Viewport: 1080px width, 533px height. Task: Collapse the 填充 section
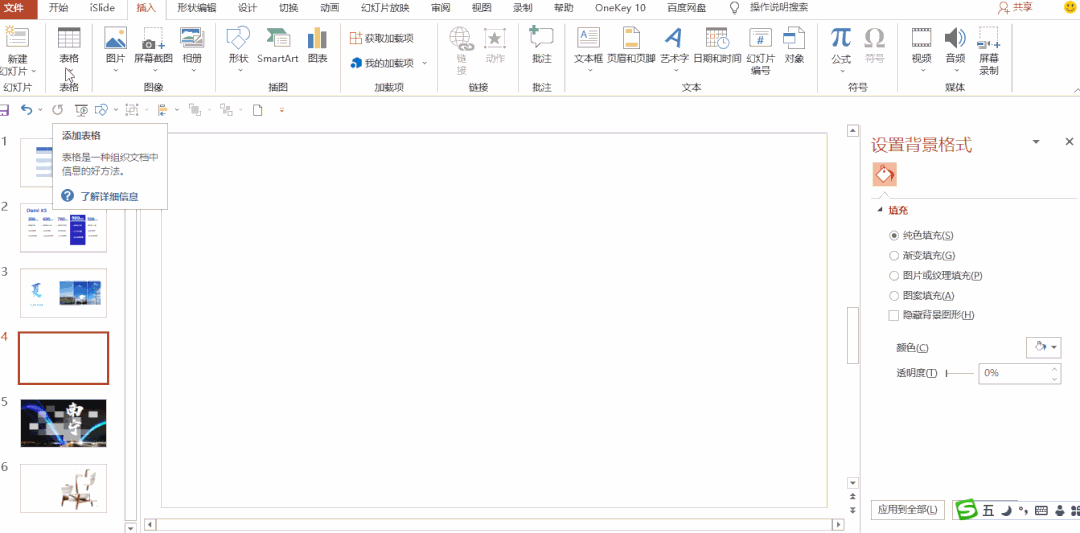(881, 211)
